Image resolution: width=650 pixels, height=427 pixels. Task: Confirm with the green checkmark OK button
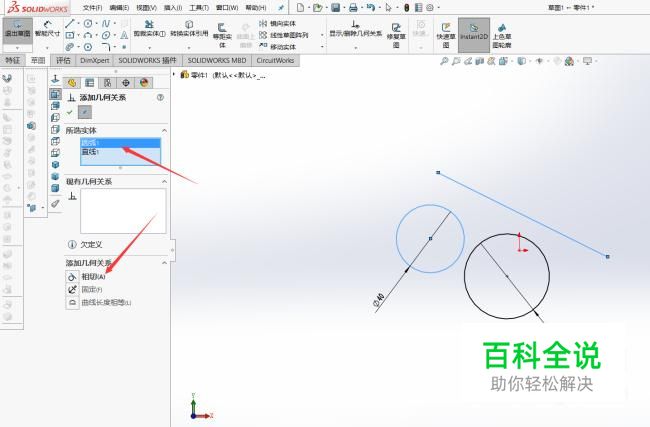[70, 112]
